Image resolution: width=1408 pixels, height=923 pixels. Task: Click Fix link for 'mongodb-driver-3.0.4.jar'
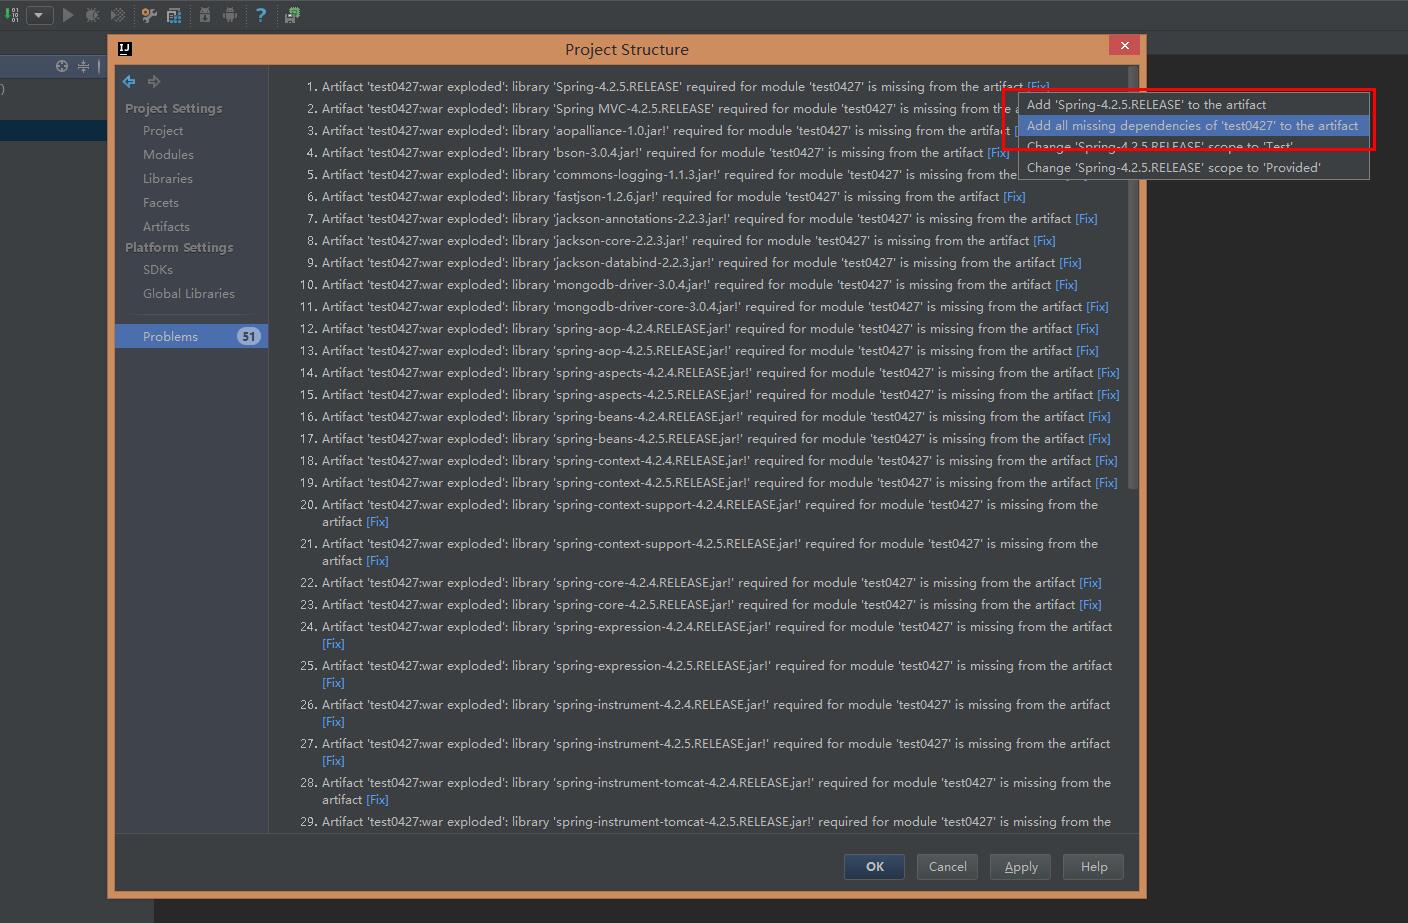click(x=1066, y=285)
